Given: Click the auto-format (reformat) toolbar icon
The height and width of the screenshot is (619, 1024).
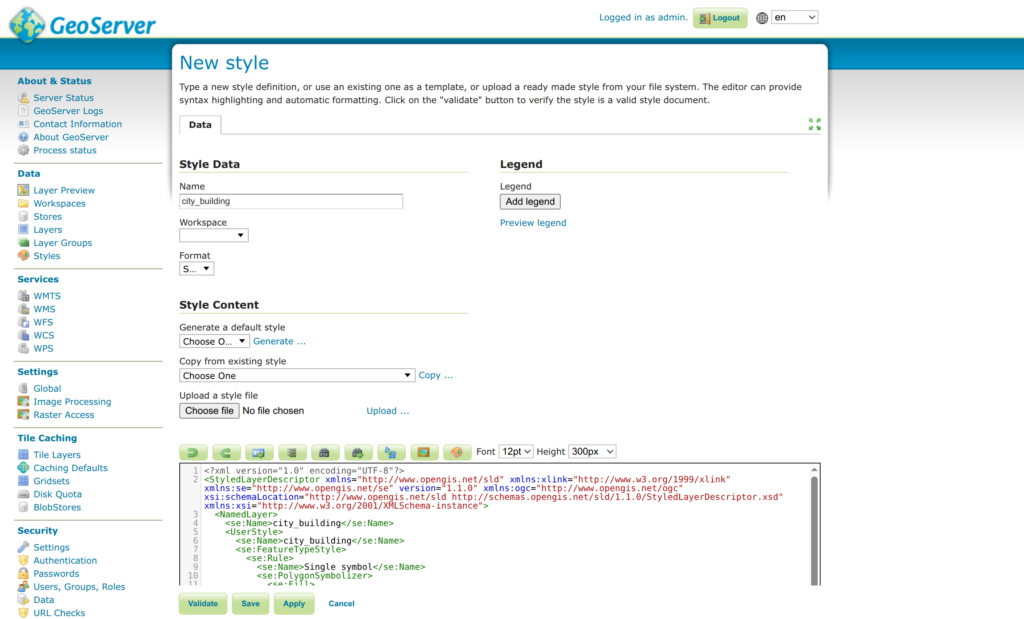Looking at the screenshot, I should [292, 452].
